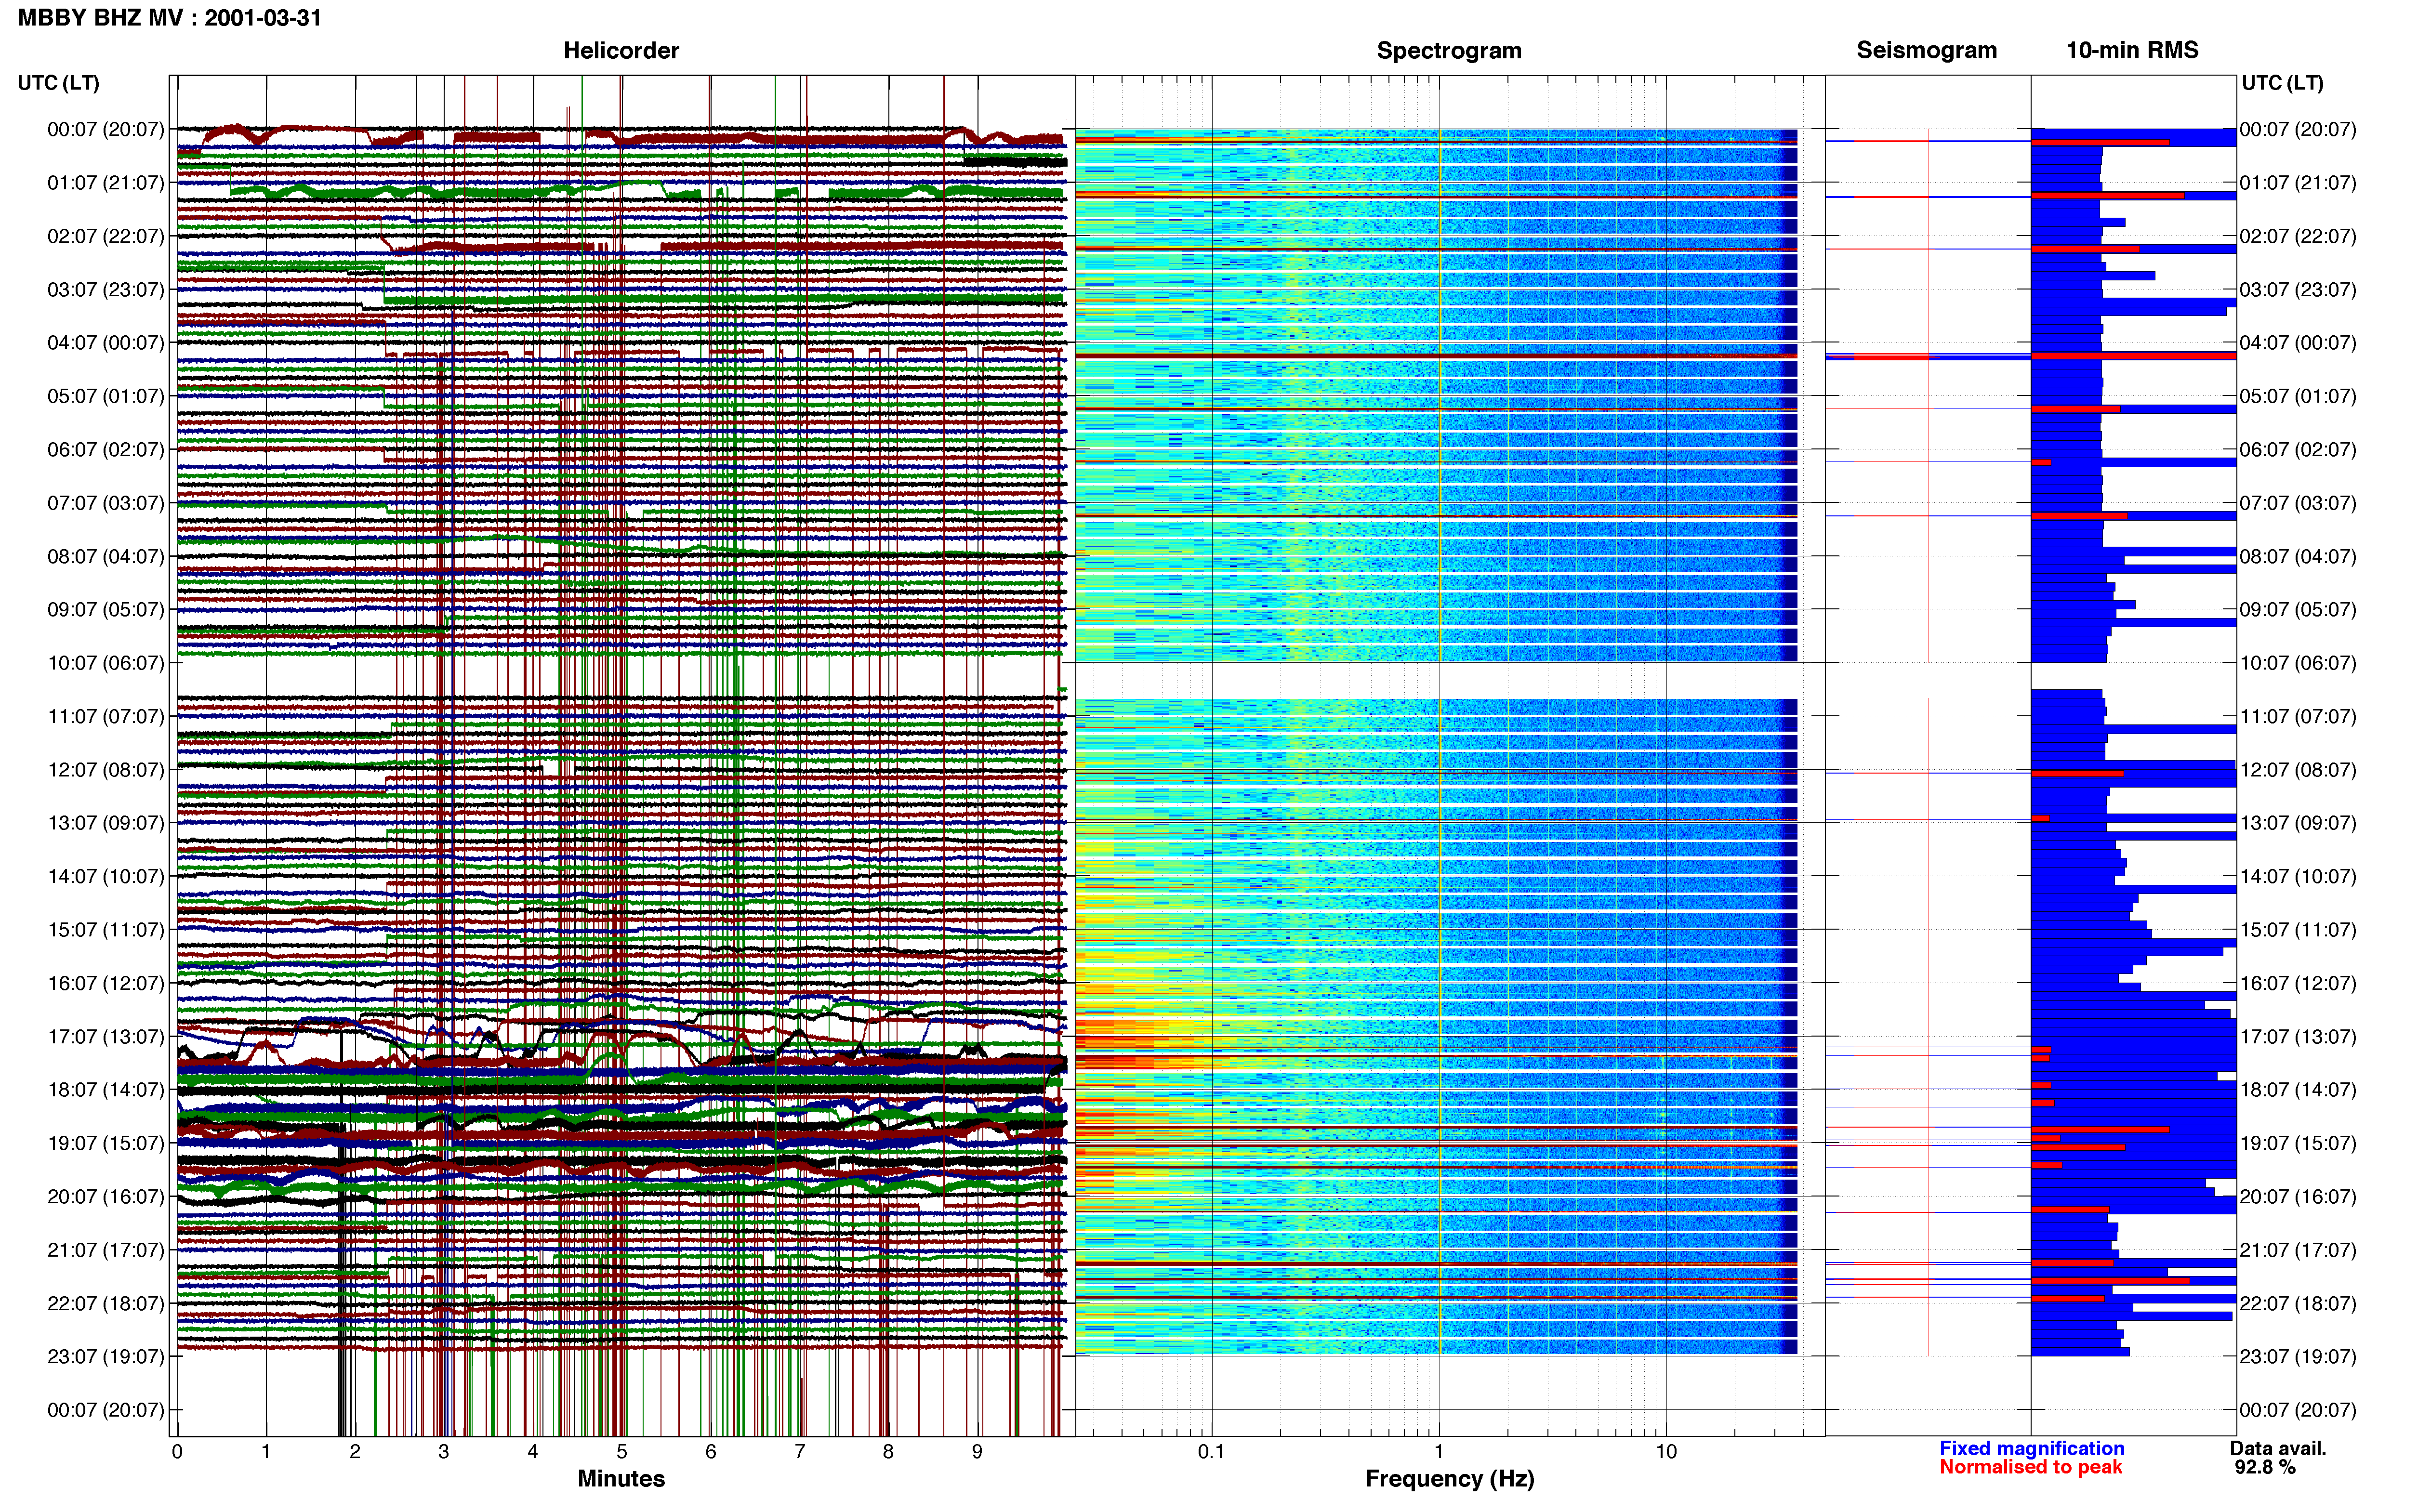Click the "9" tick on the Minutes axis
Viewport: 2418px width, 1512px height.
[x=977, y=1452]
